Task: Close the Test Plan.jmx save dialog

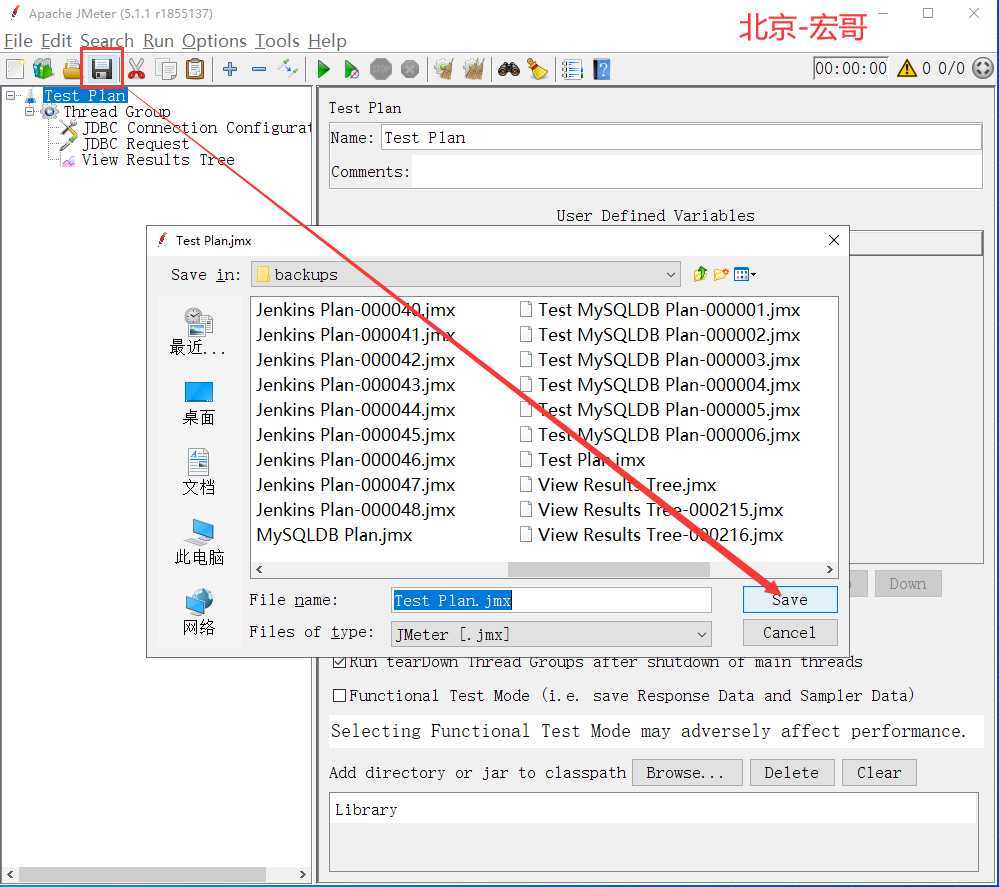Action: pyautogui.click(x=833, y=240)
